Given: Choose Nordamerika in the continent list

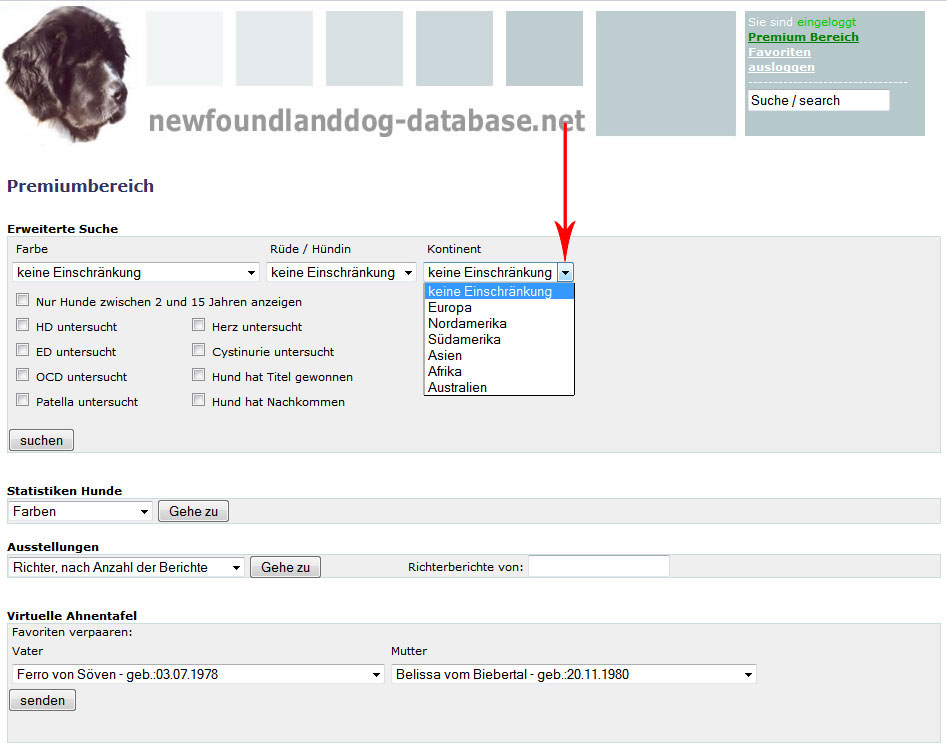Looking at the screenshot, I should pos(467,324).
